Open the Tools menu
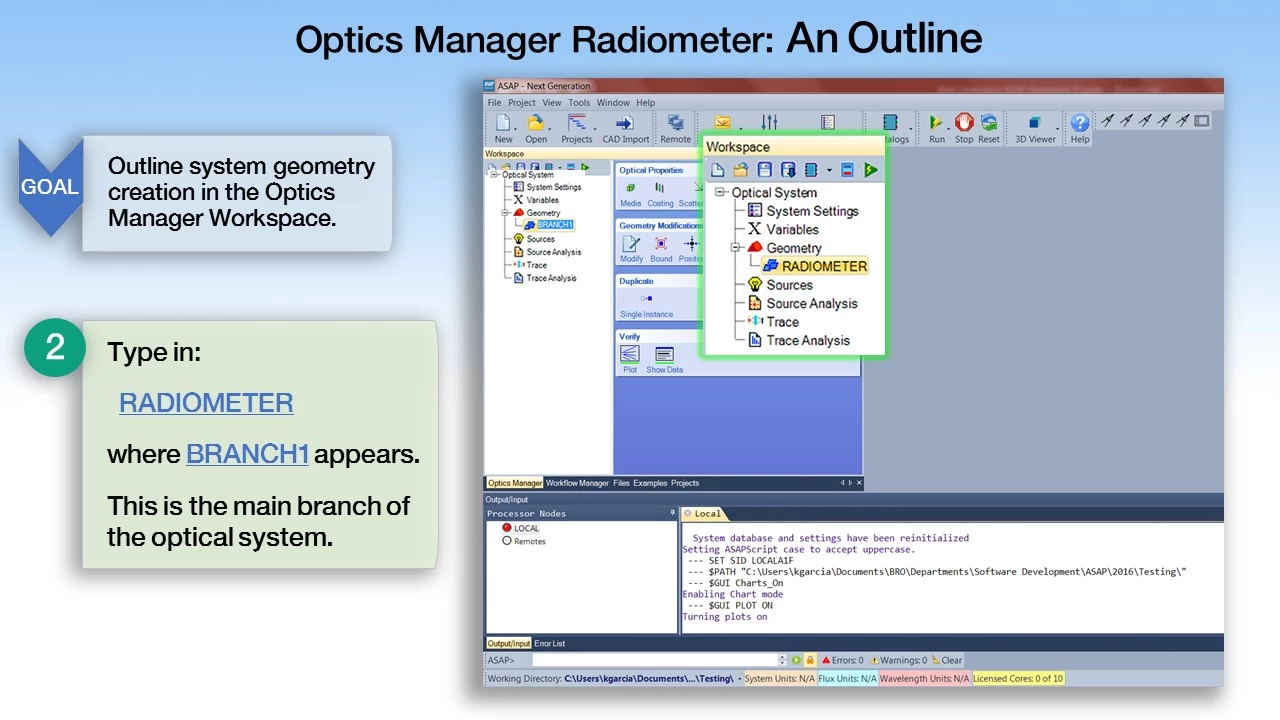Viewport: 1280px width, 720px height. (x=579, y=102)
